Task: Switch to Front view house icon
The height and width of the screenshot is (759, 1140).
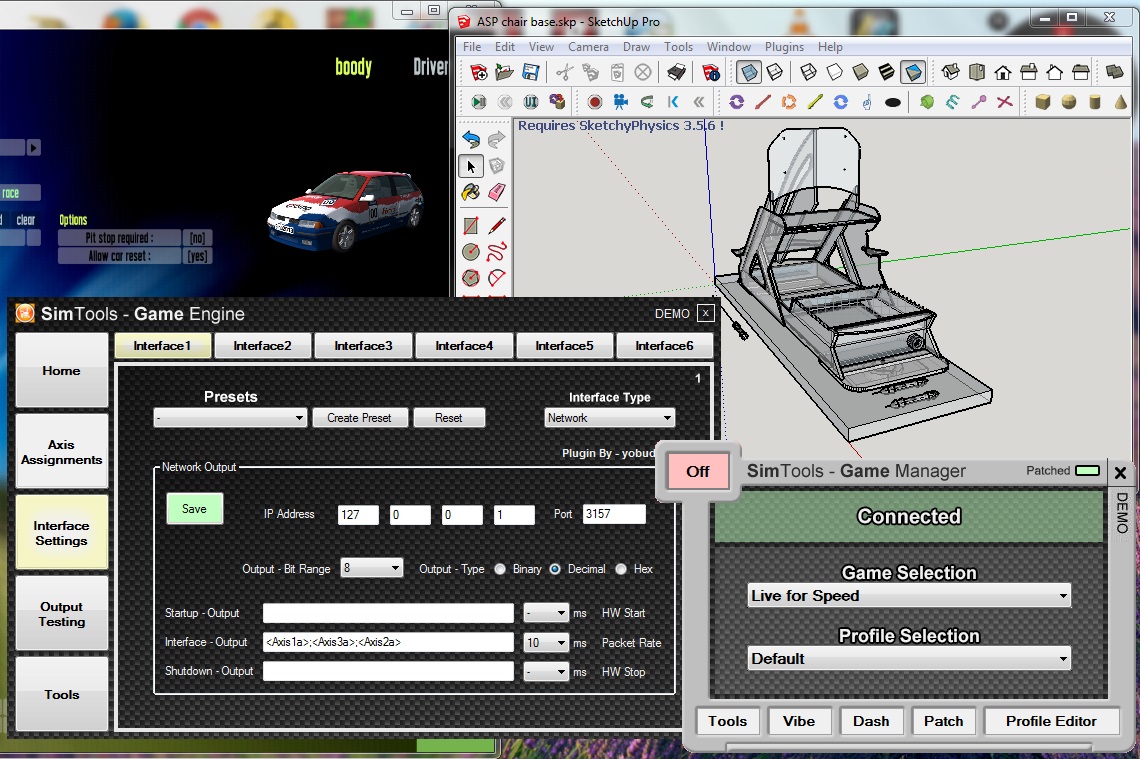Action: [1003, 72]
